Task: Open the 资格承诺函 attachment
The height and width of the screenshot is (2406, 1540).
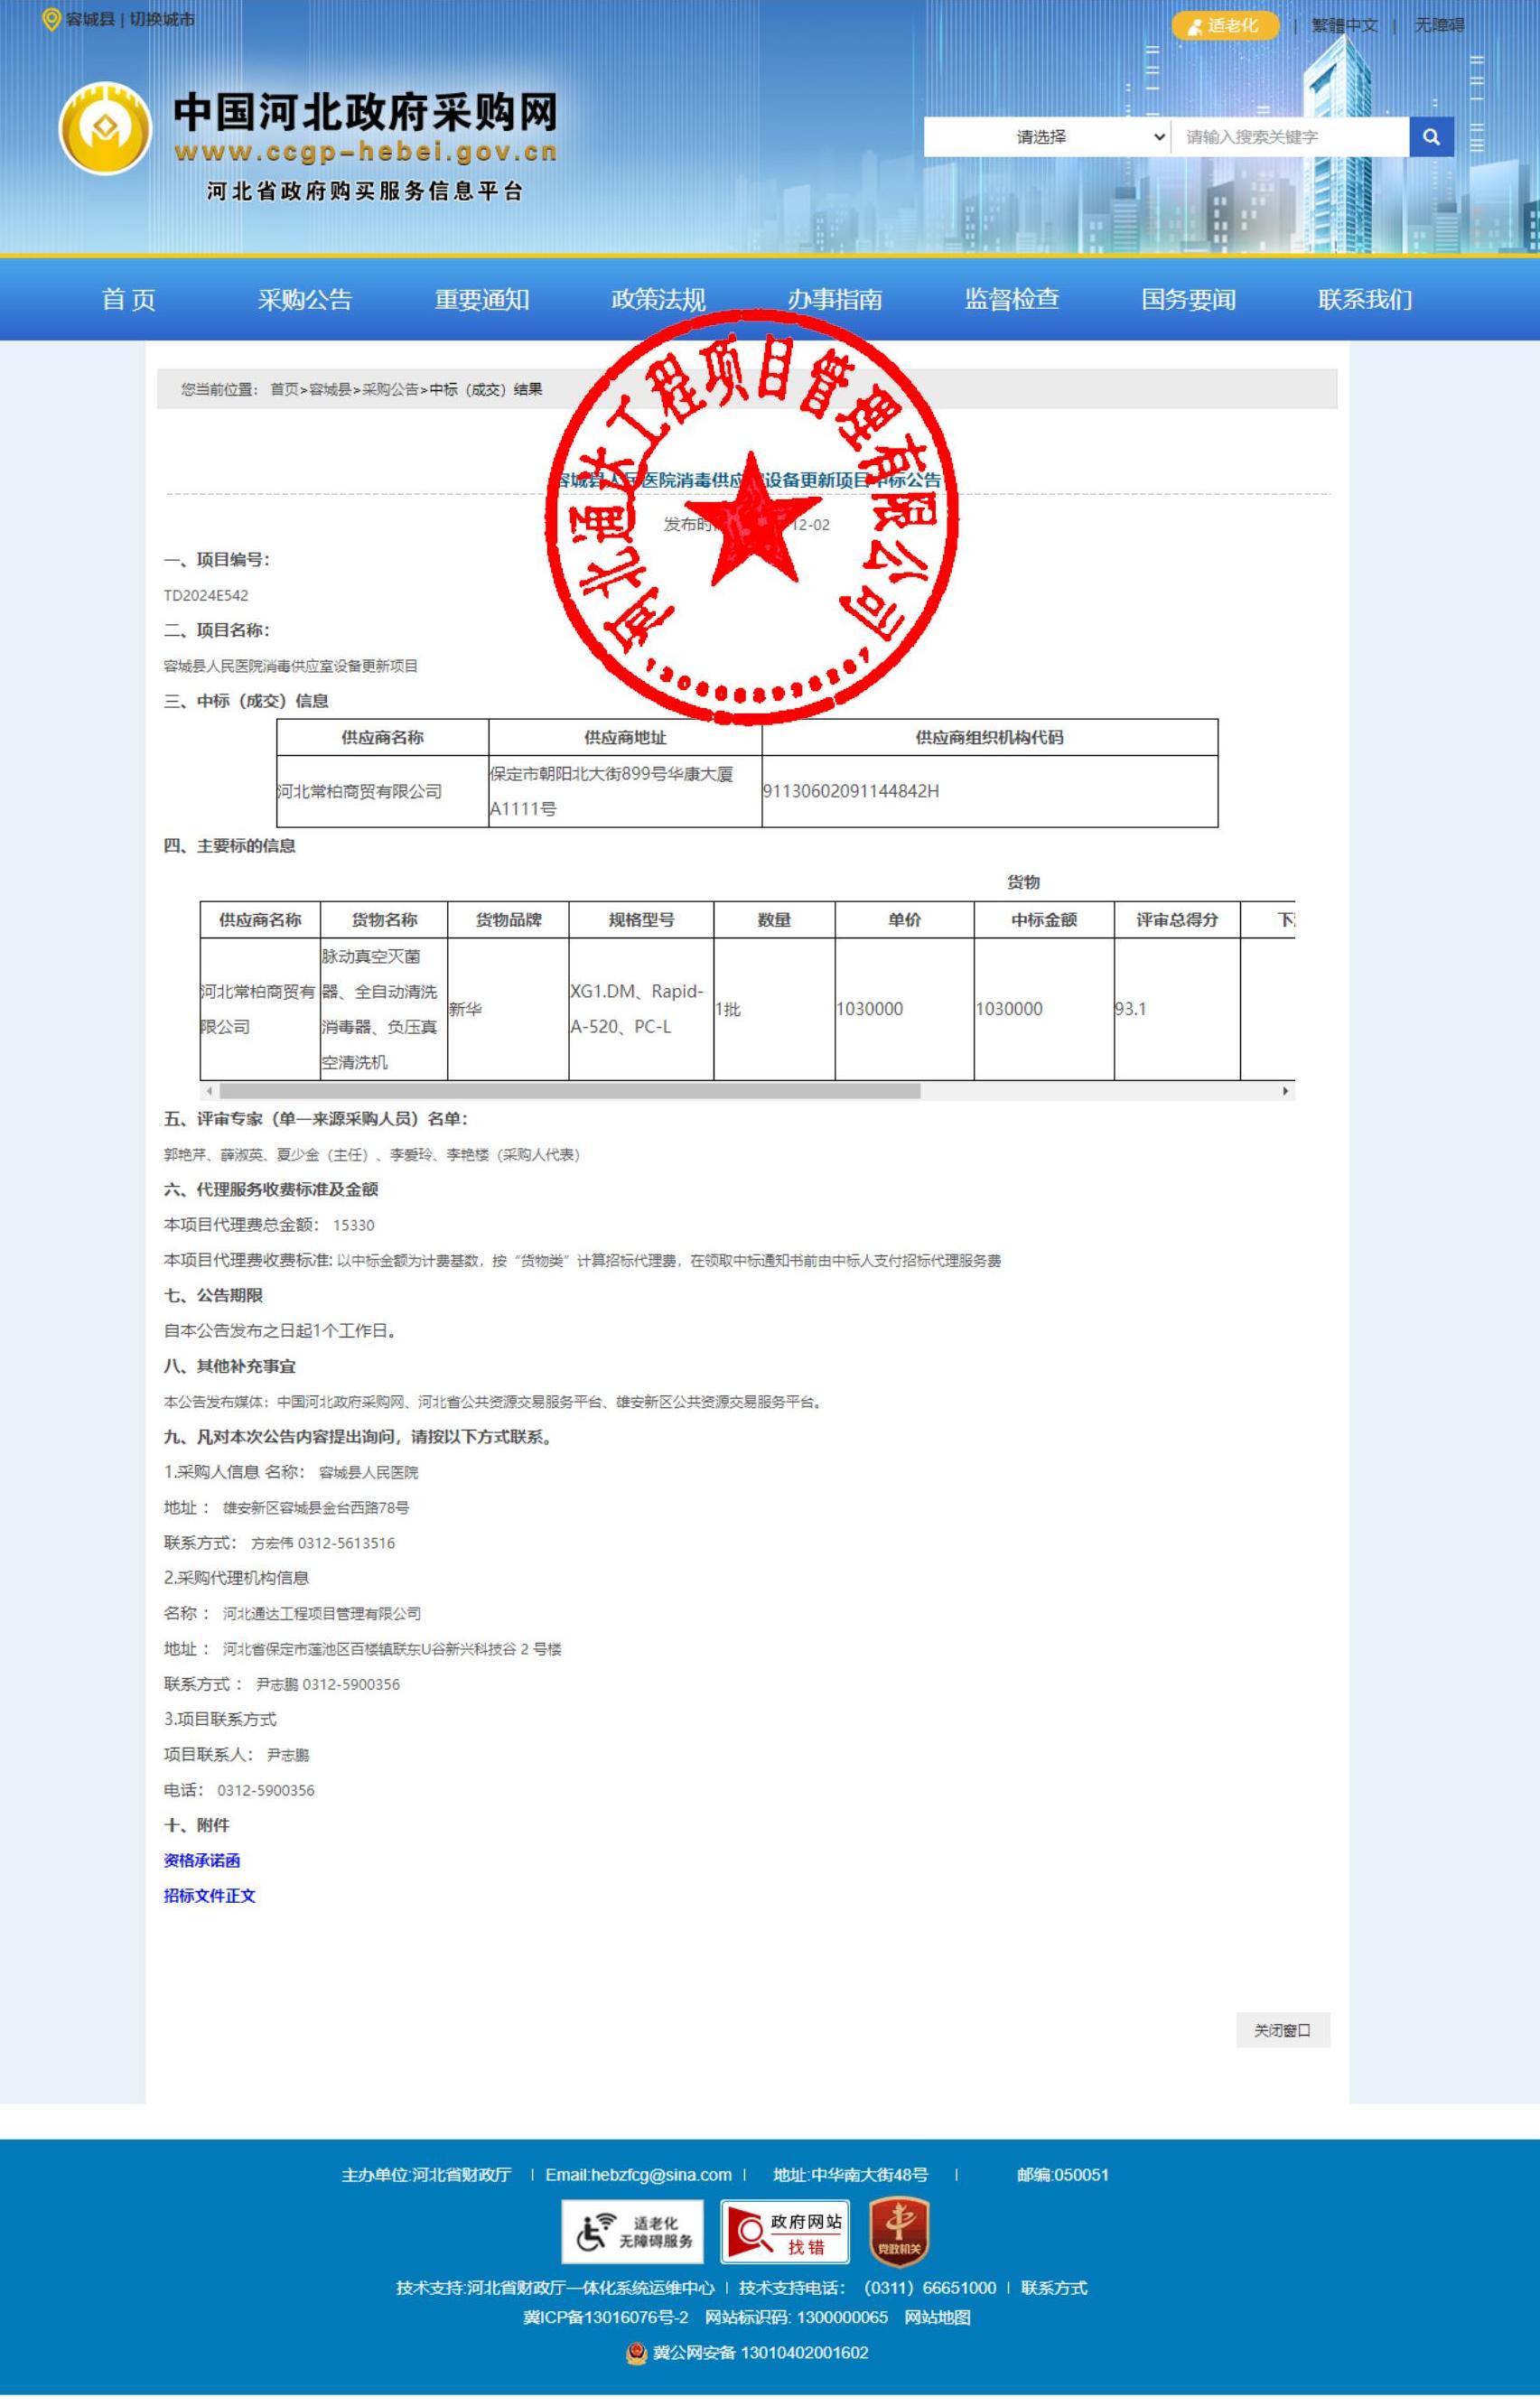Action: pos(202,1860)
